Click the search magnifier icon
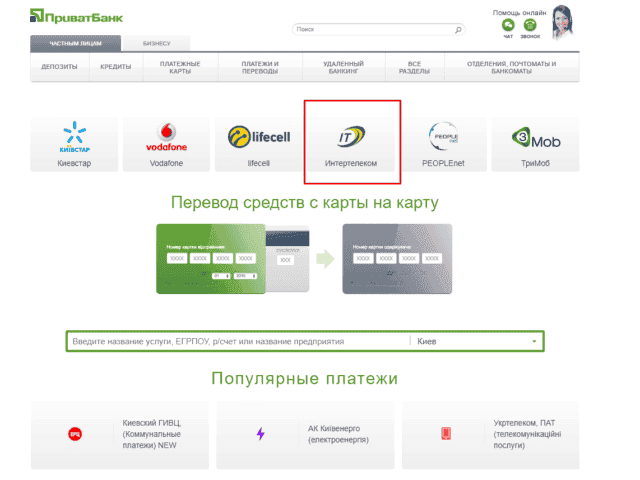The height and width of the screenshot is (480, 640). click(458, 29)
